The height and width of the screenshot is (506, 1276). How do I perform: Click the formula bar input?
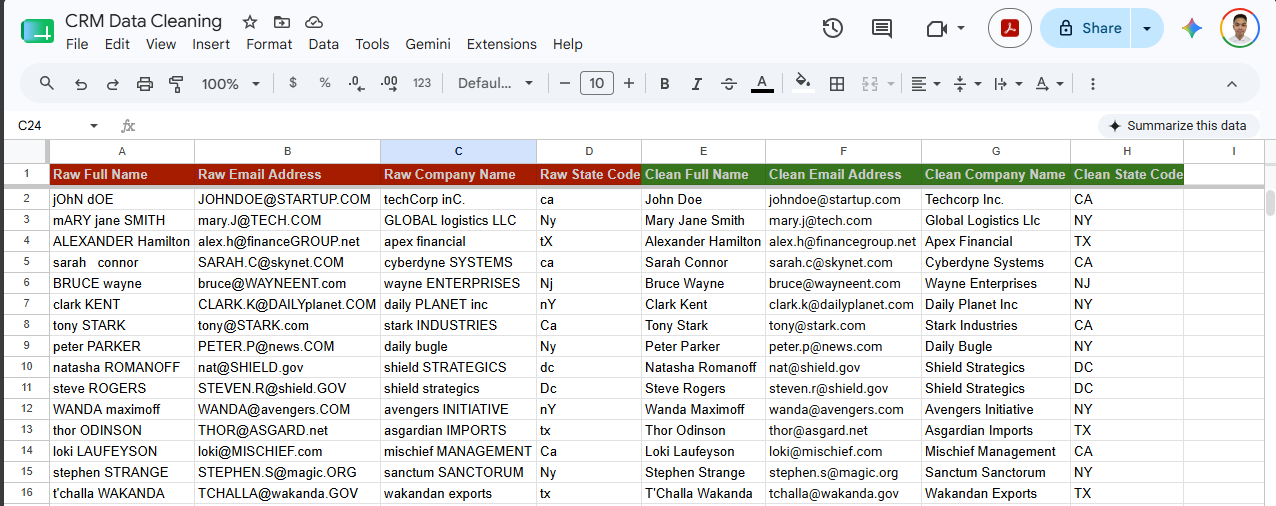(x=615, y=126)
